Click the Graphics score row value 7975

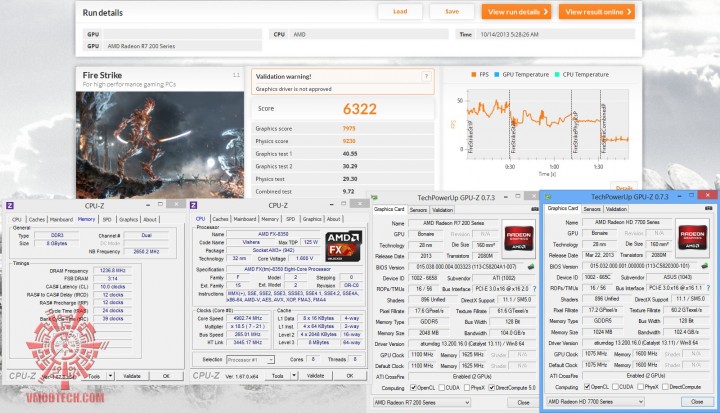coord(349,129)
